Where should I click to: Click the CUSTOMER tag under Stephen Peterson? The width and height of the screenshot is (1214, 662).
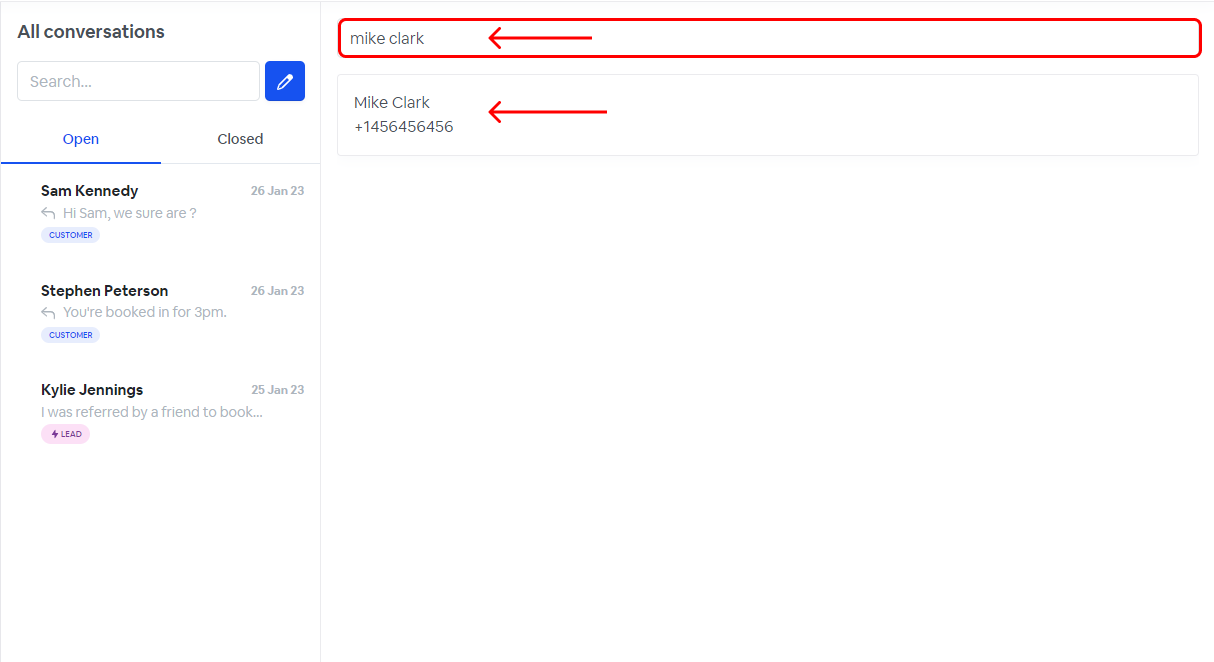[x=71, y=335]
